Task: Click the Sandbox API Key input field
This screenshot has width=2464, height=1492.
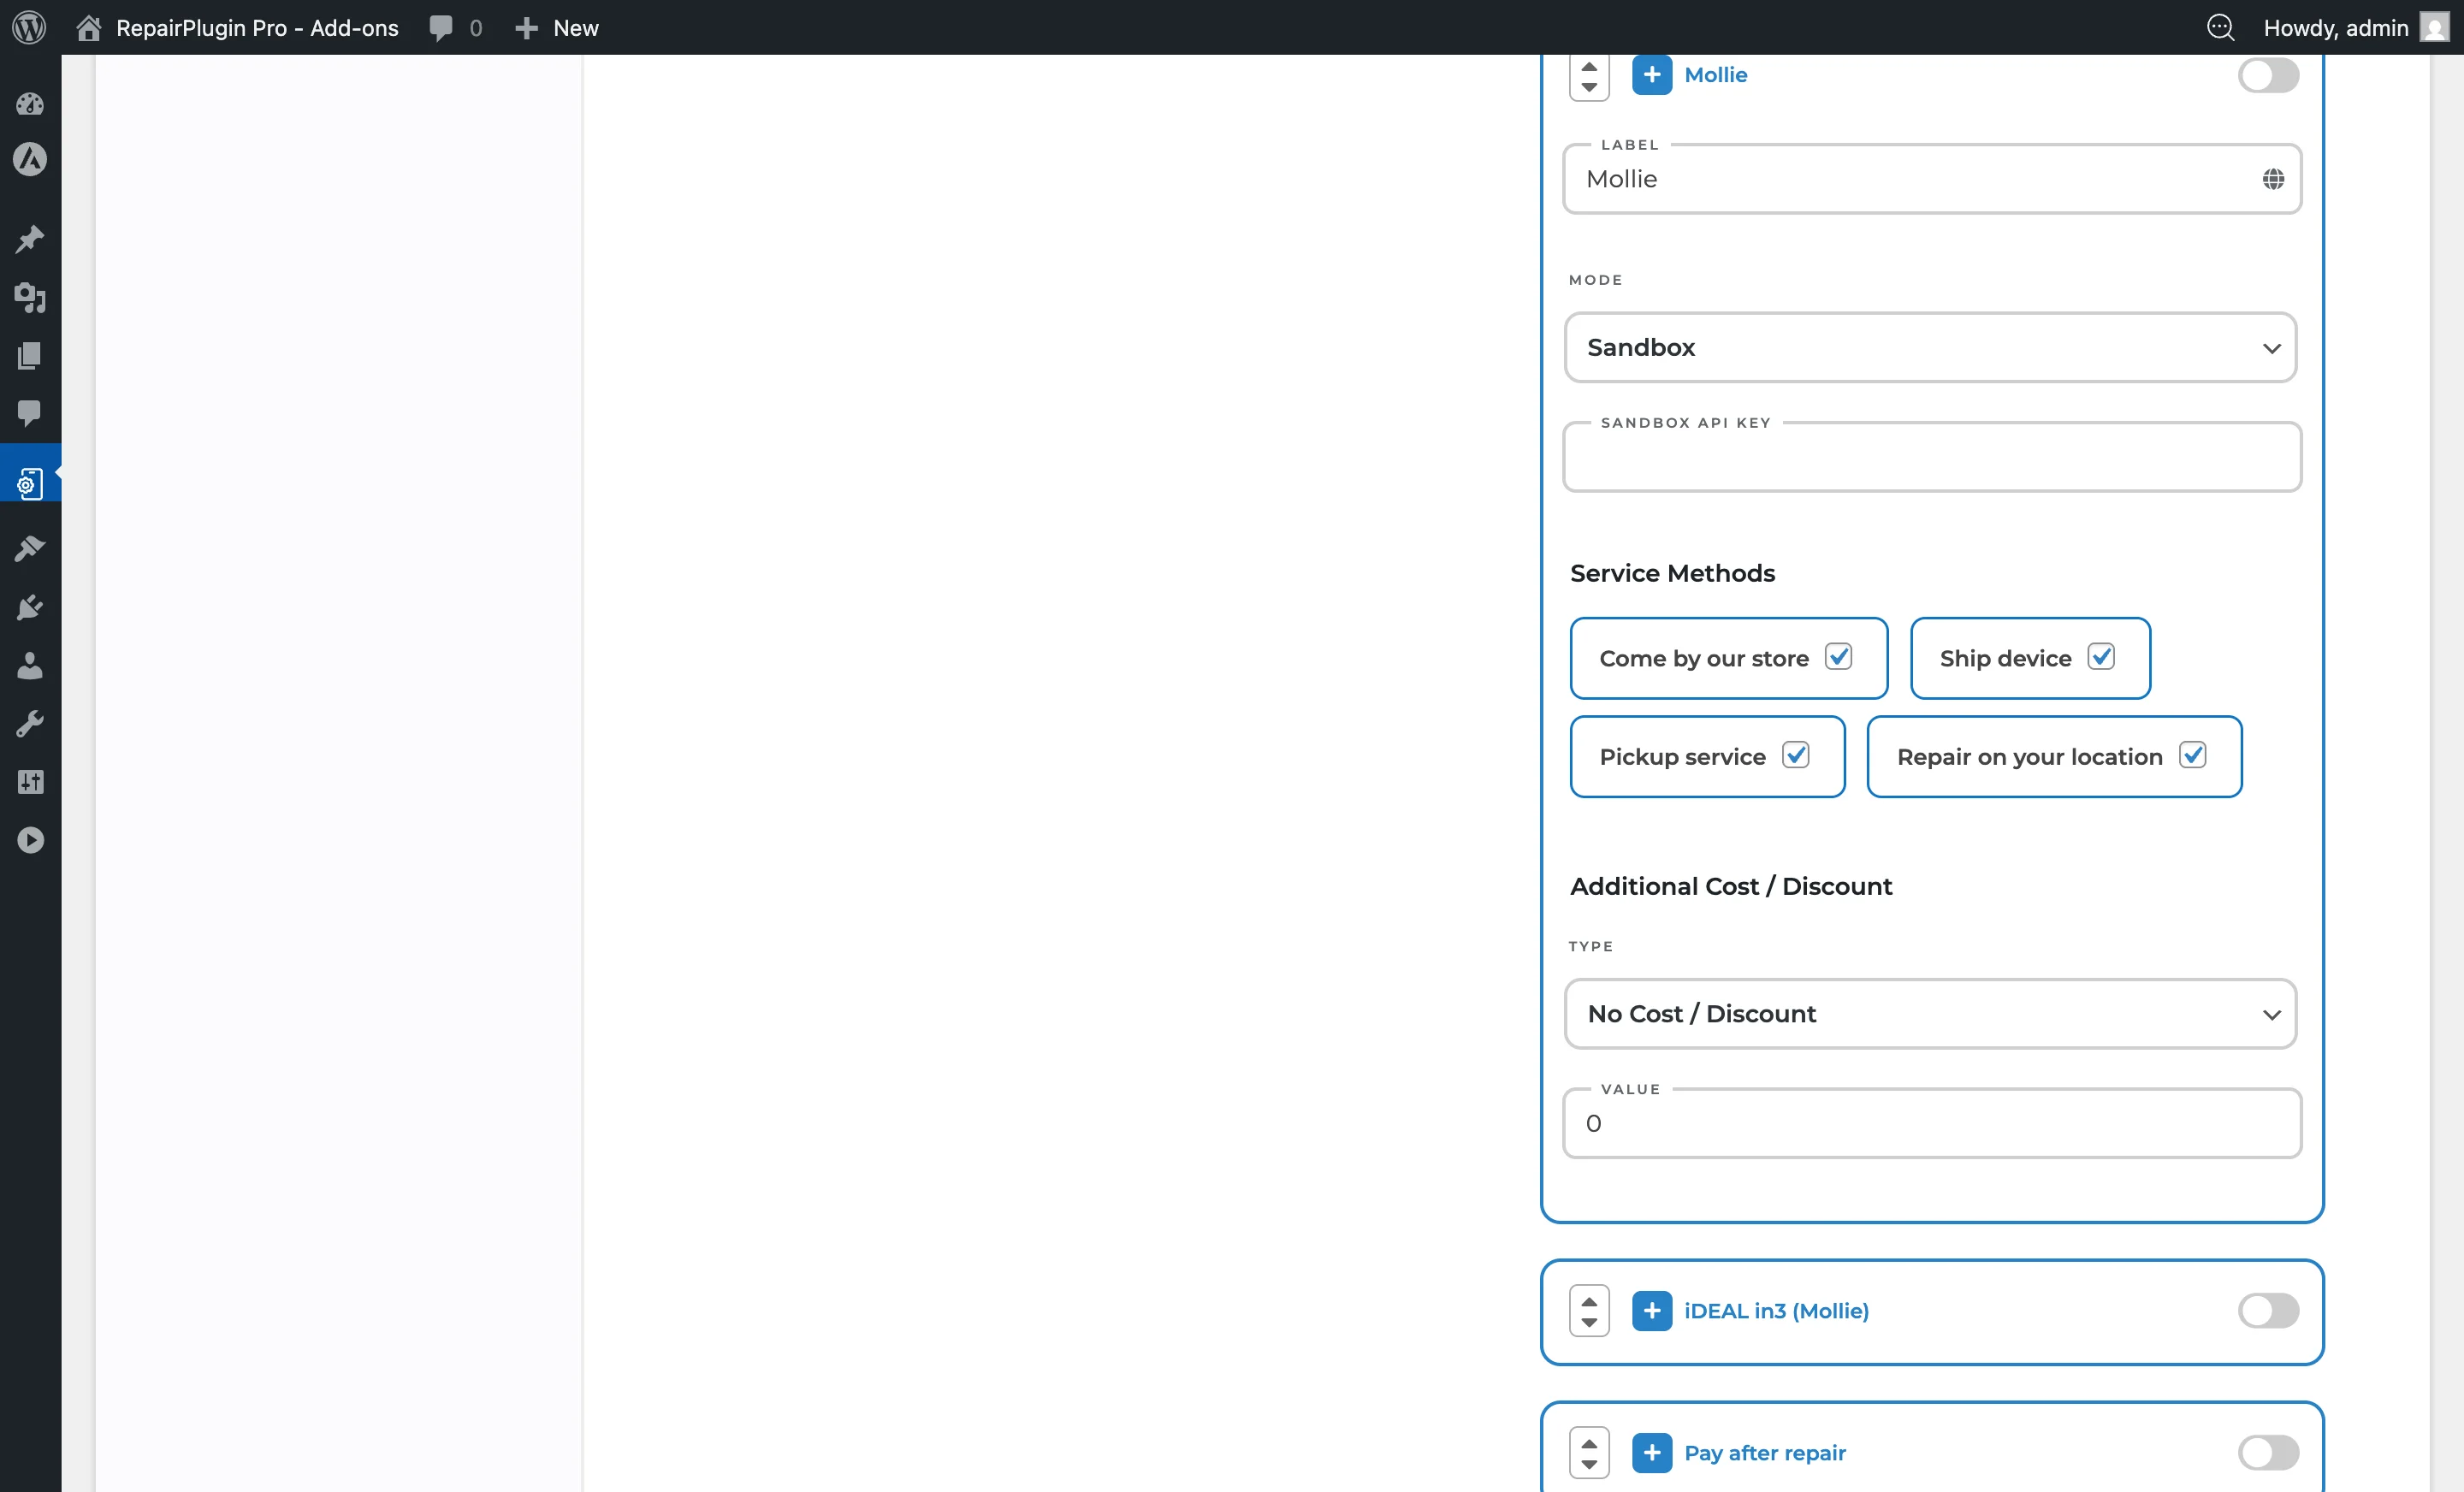Action: [1930, 458]
